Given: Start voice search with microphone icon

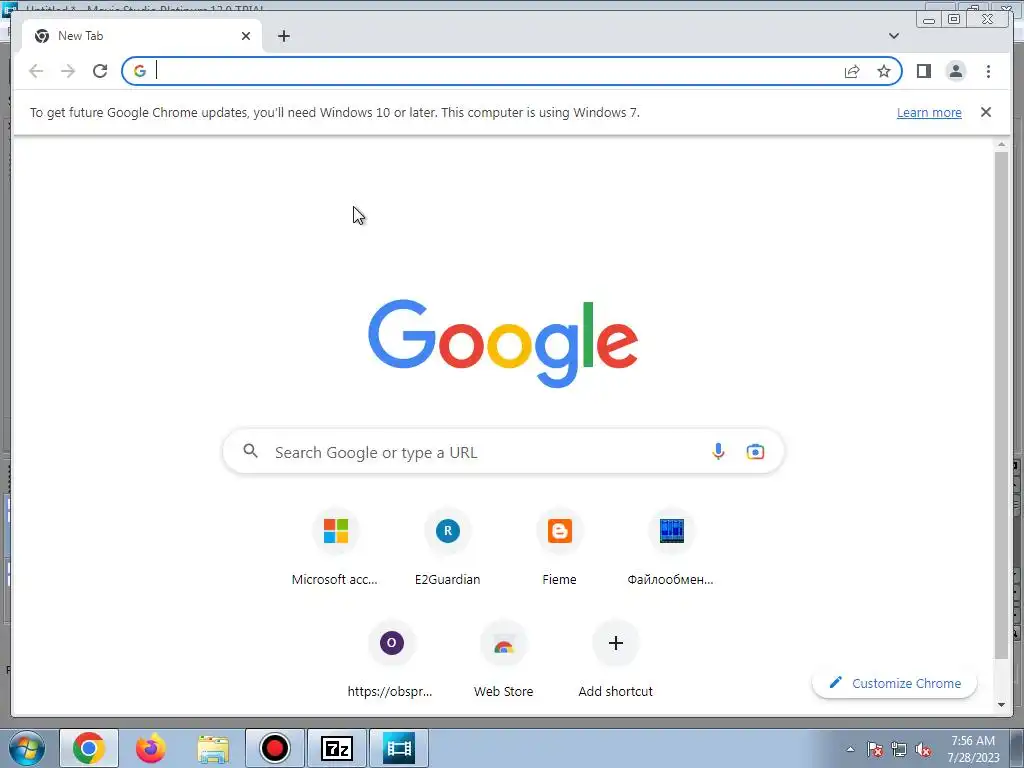Looking at the screenshot, I should pyautogui.click(x=718, y=451).
